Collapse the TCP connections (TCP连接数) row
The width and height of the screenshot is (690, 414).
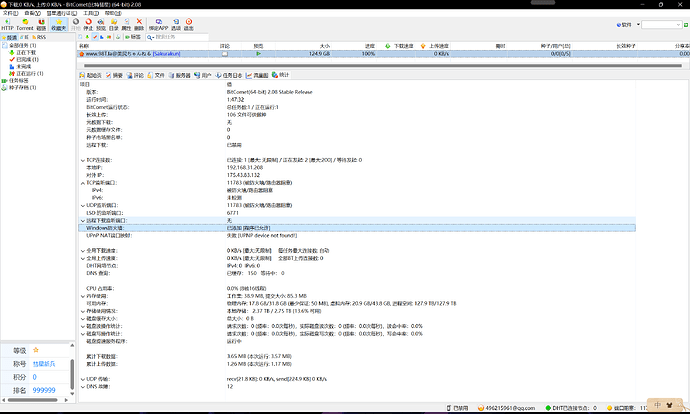coord(83,160)
